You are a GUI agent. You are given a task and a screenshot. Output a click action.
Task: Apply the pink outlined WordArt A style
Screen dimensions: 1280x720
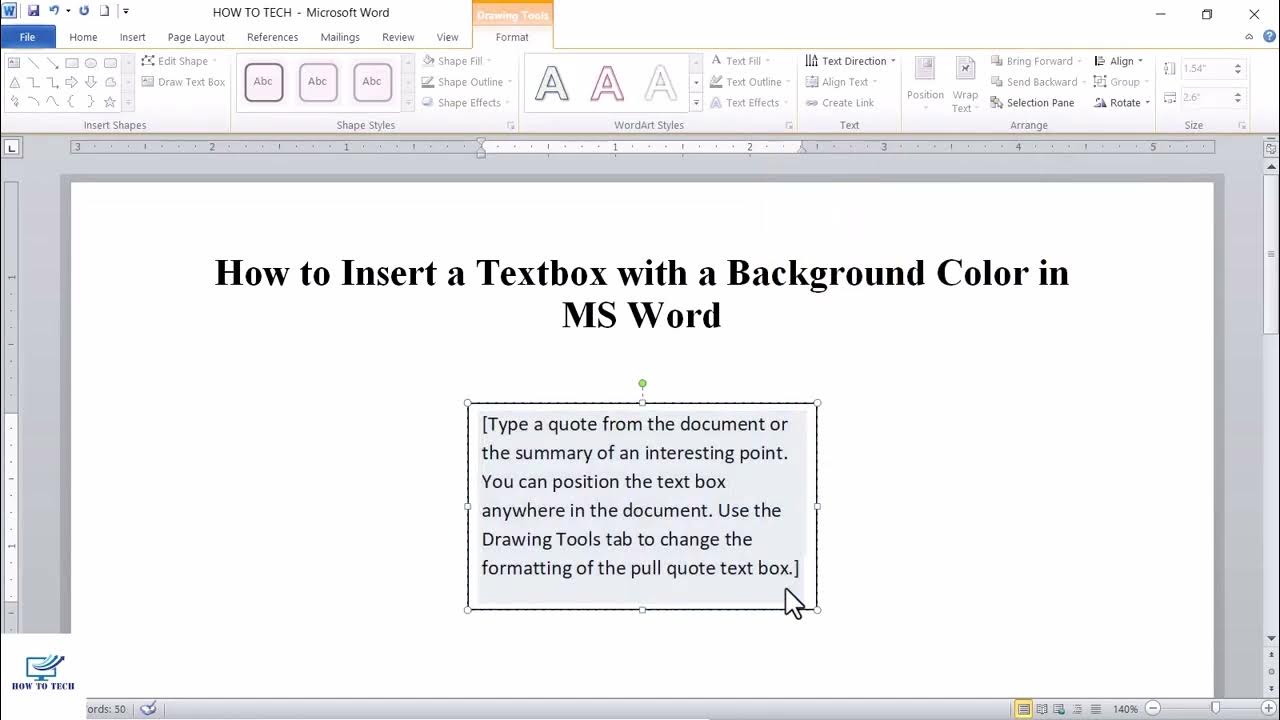coord(606,82)
